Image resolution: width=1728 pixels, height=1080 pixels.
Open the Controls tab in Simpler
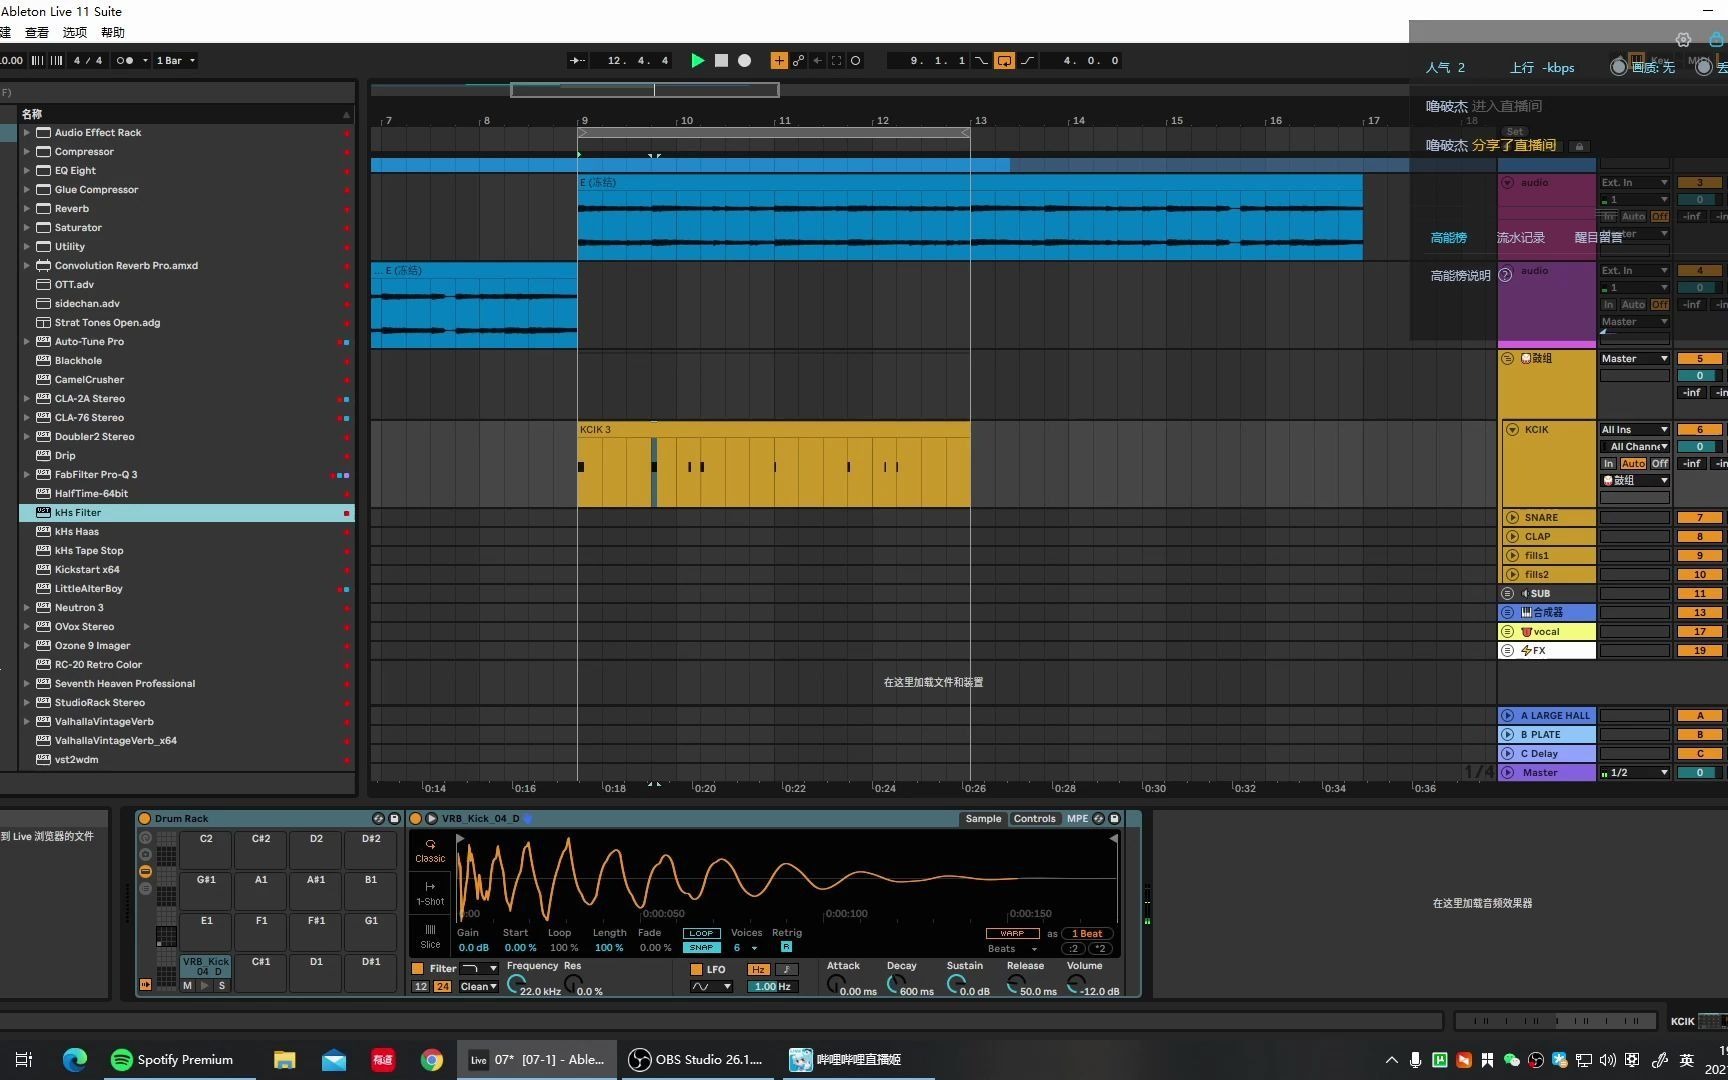(1034, 819)
